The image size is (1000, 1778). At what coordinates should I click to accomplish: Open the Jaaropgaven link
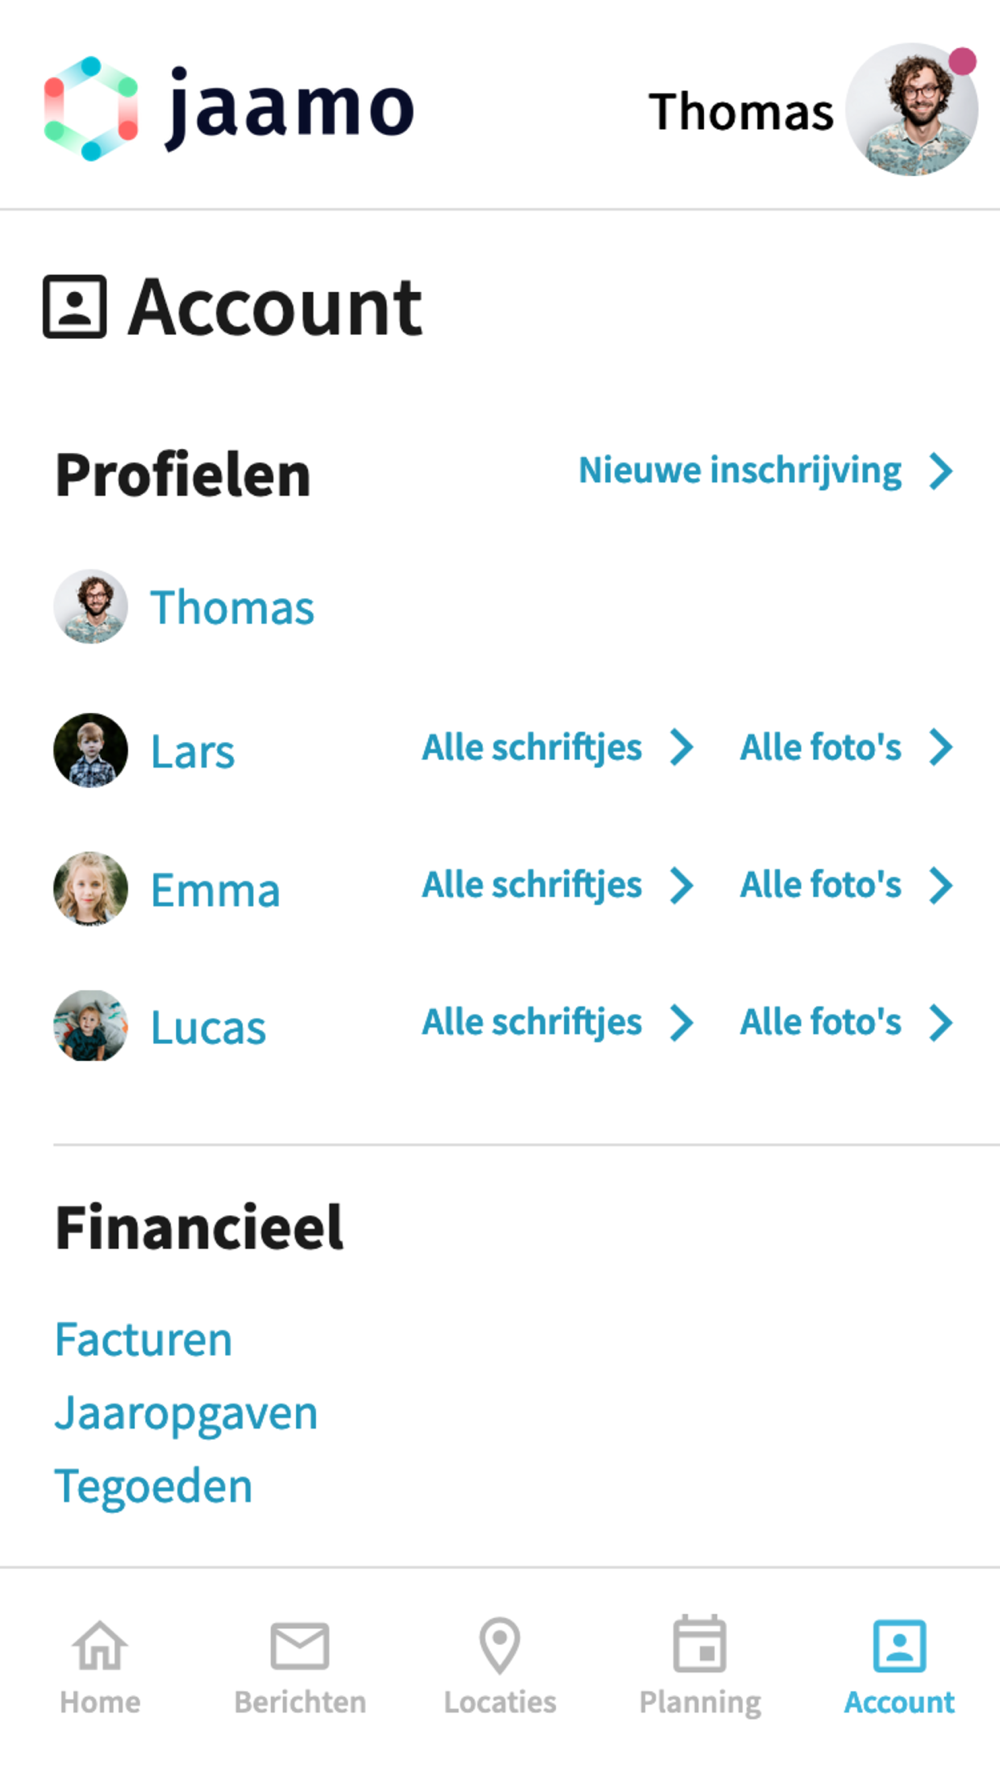[x=186, y=1413]
